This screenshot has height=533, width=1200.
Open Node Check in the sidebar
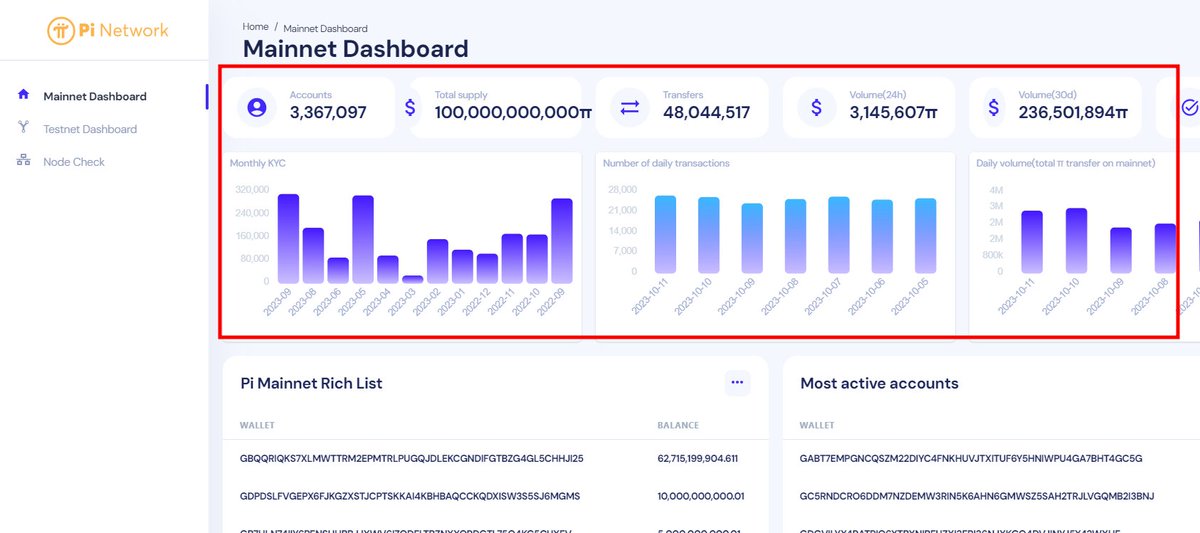[74, 162]
